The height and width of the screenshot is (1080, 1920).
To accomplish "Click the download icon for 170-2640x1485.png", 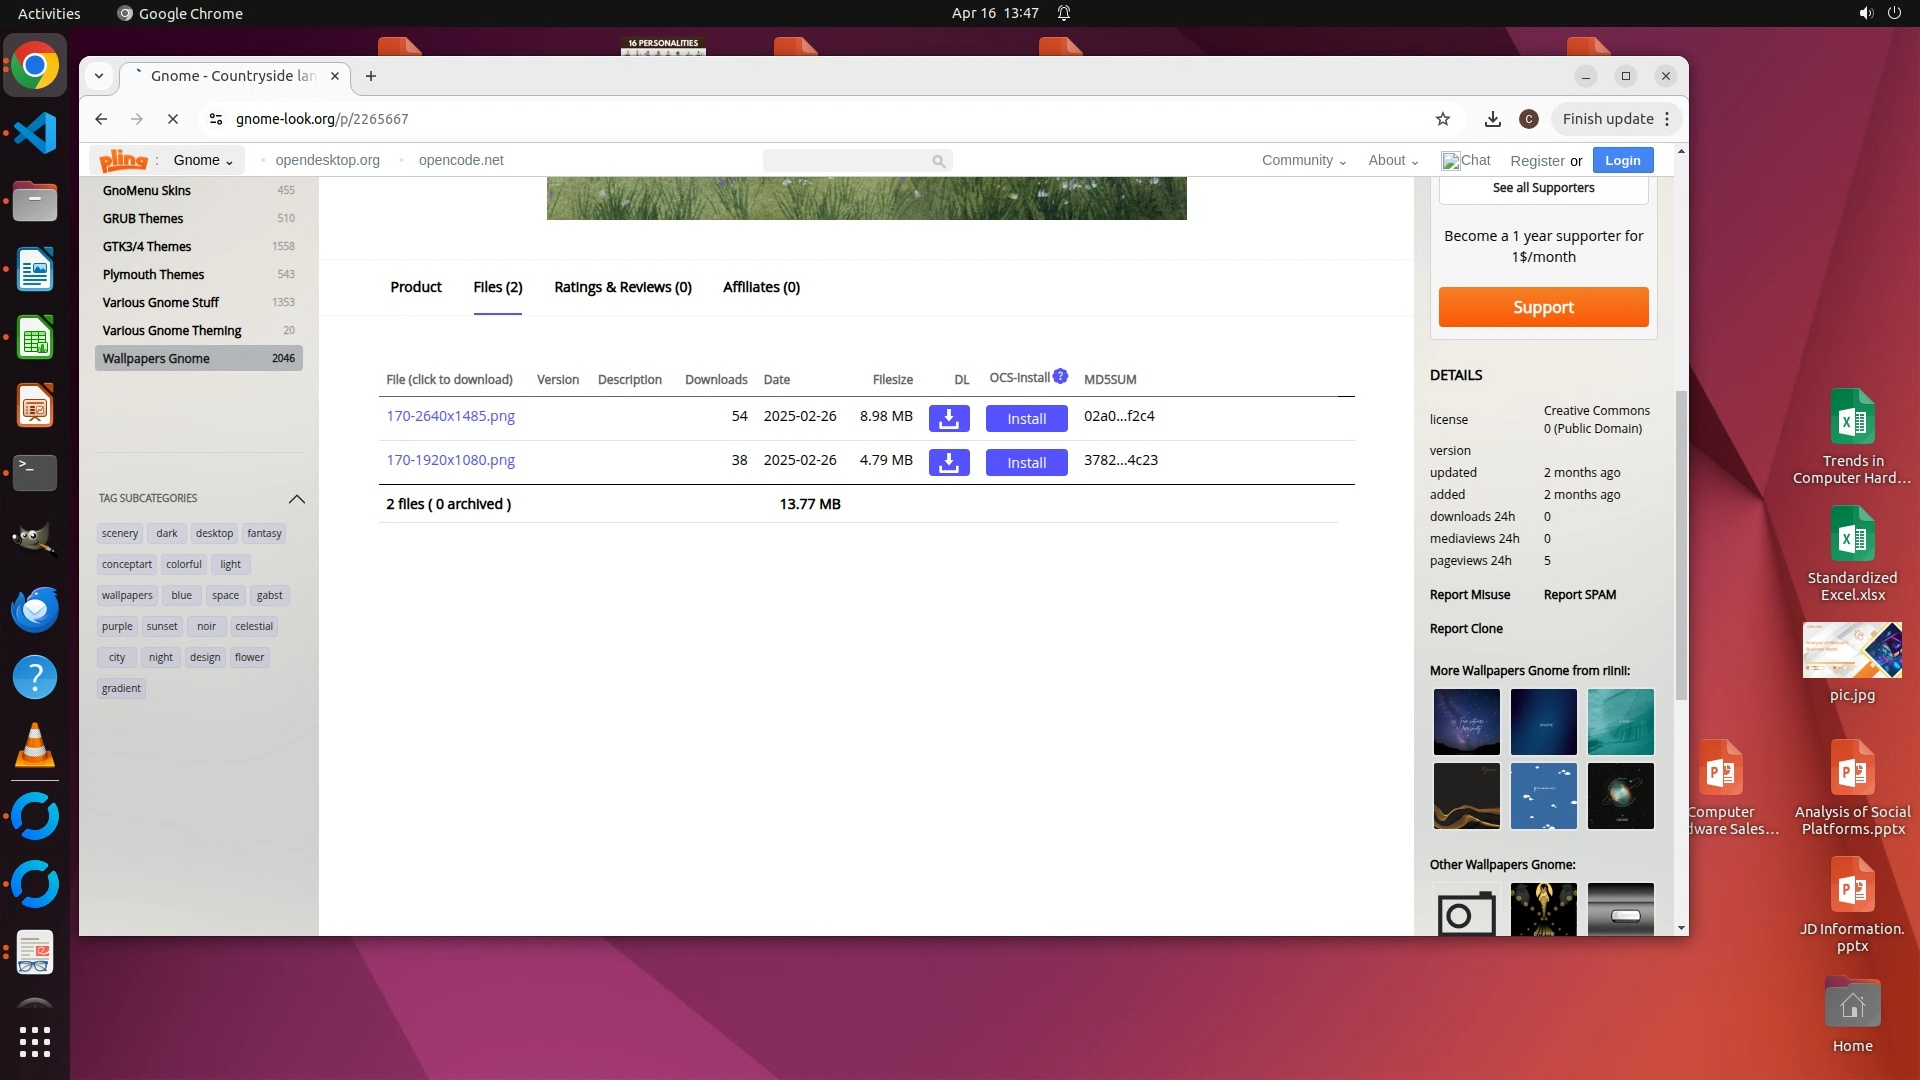I will [x=948, y=418].
